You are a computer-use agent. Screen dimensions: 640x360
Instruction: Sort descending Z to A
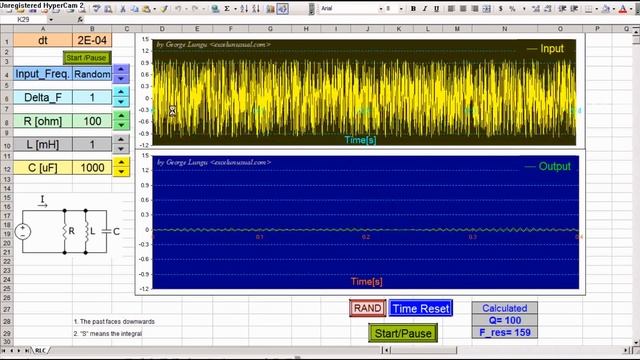tap(256, 8)
